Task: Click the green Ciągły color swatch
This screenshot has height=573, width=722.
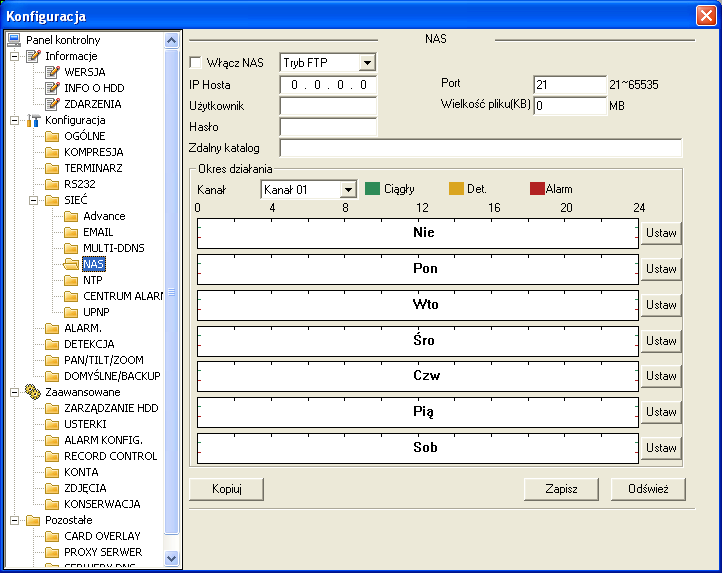Action: pyautogui.click(x=372, y=189)
